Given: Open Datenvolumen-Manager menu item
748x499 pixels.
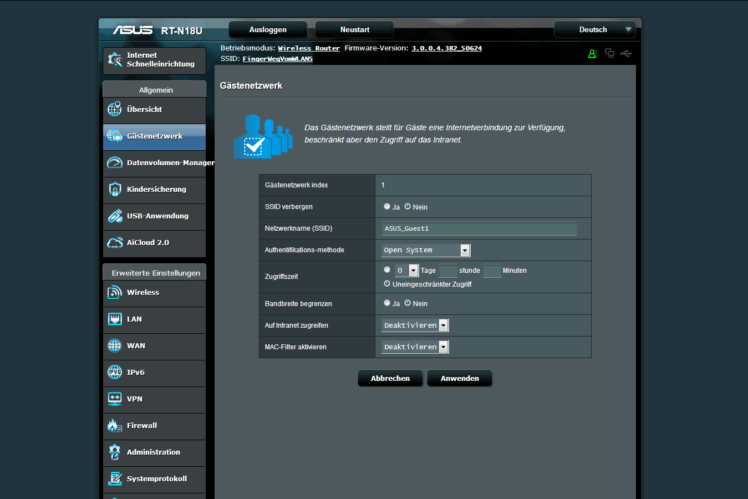Looking at the screenshot, I should 155,163.
